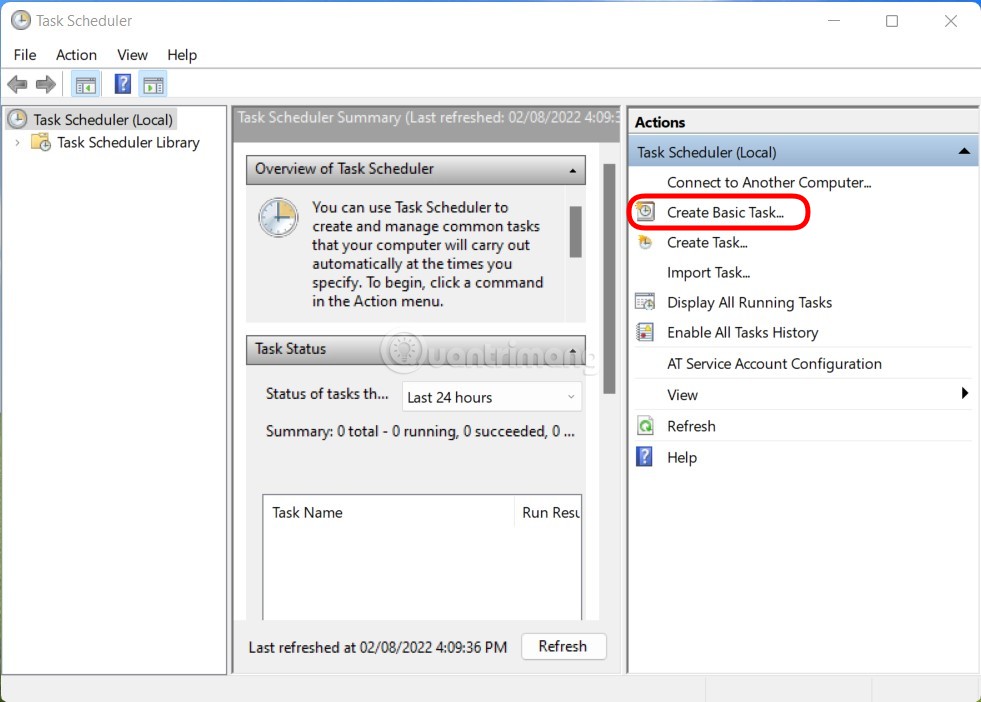Click the Run Result column header
981x702 pixels.
(549, 512)
